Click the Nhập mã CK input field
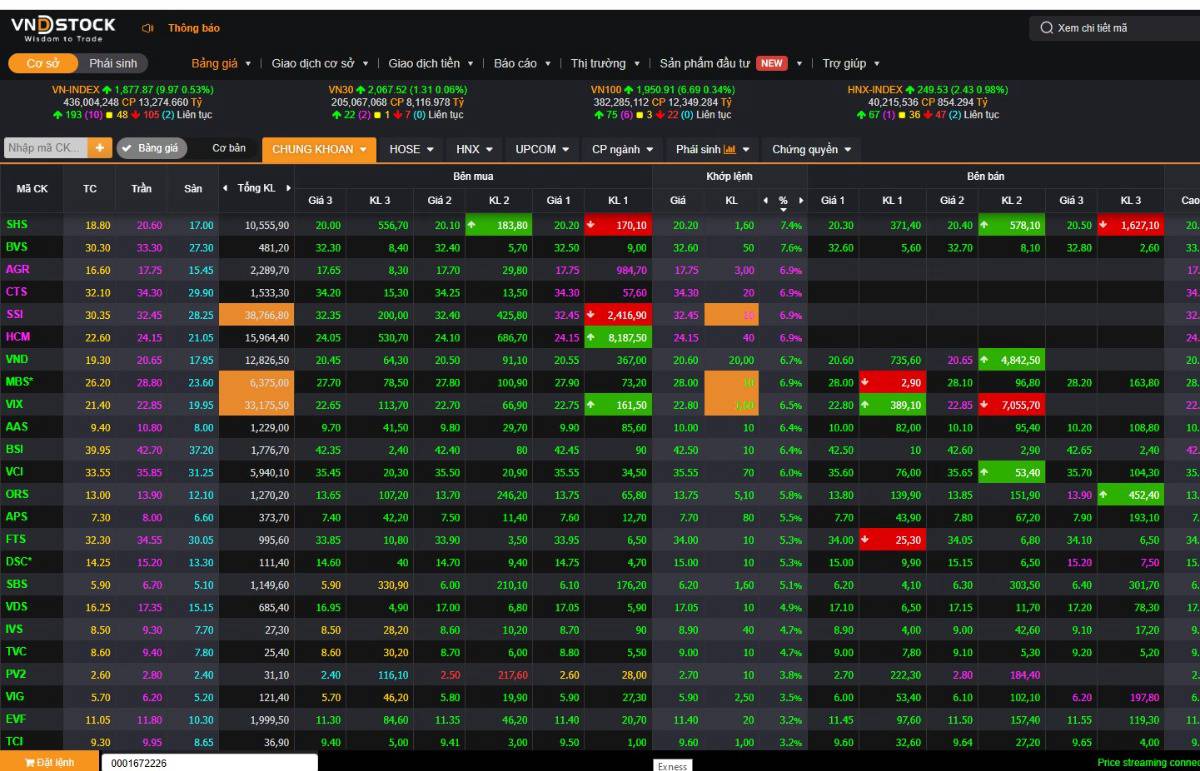Image resolution: width=1200 pixels, height=771 pixels. [x=46, y=148]
